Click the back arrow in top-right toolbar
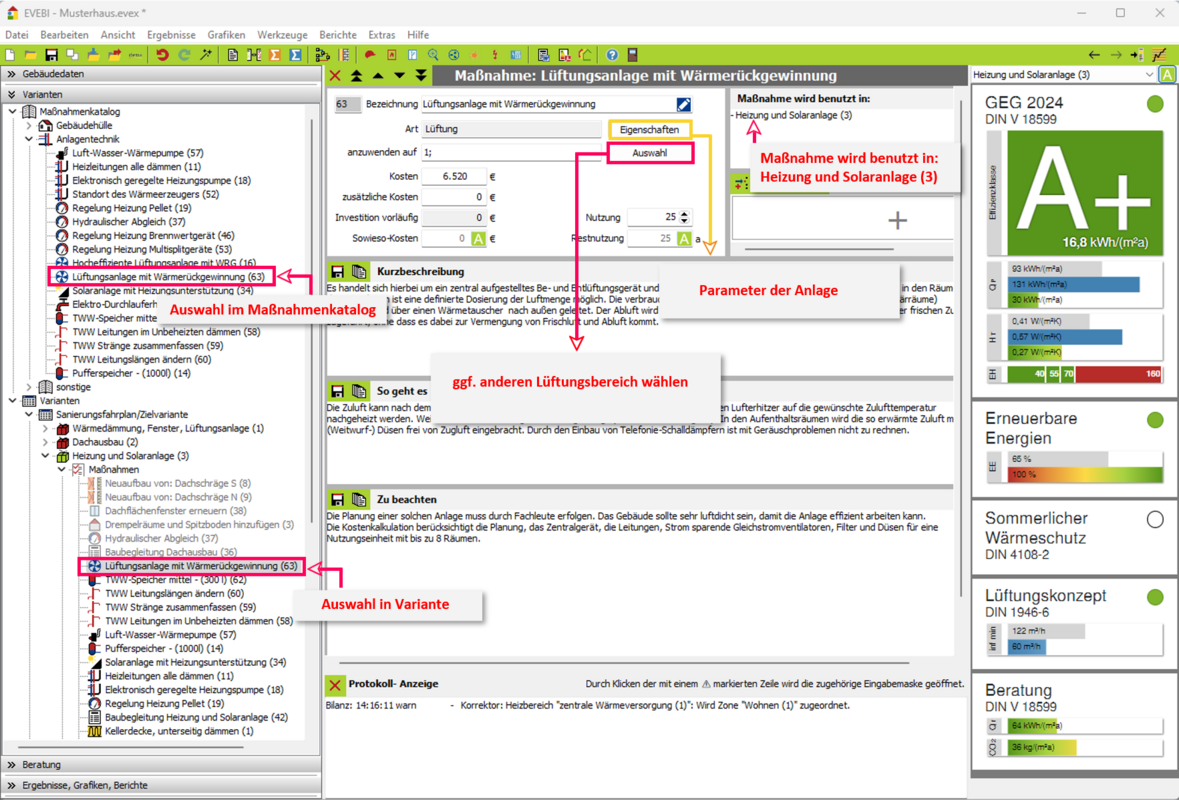This screenshot has width=1179, height=800. pos(1094,55)
